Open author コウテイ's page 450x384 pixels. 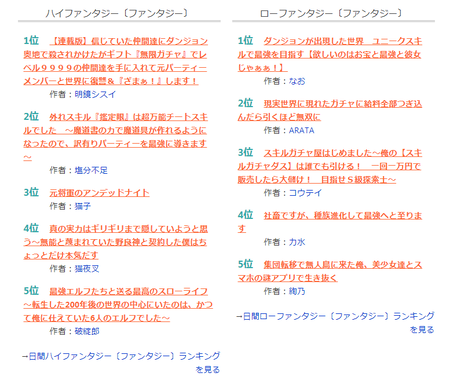[x=305, y=193]
